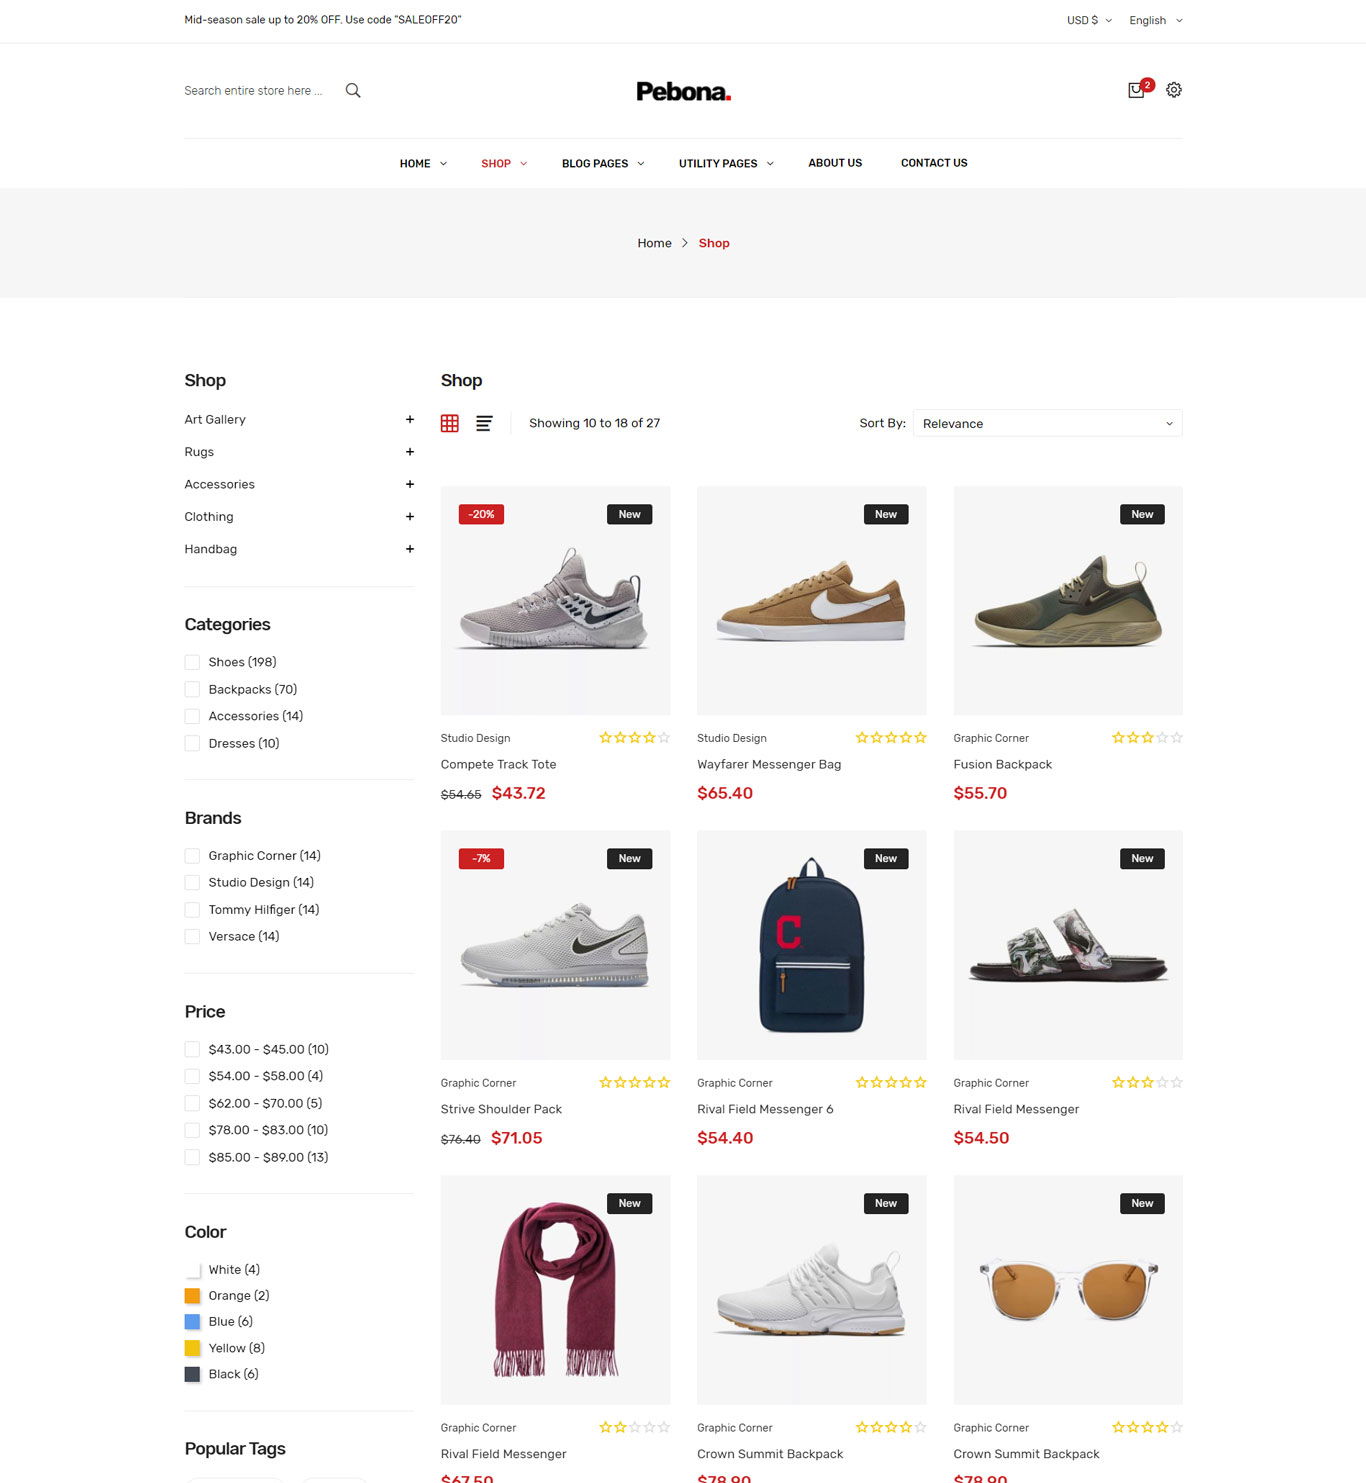Open the Blog Pages menu
Image resolution: width=1366 pixels, height=1483 pixels.
pyautogui.click(x=603, y=163)
